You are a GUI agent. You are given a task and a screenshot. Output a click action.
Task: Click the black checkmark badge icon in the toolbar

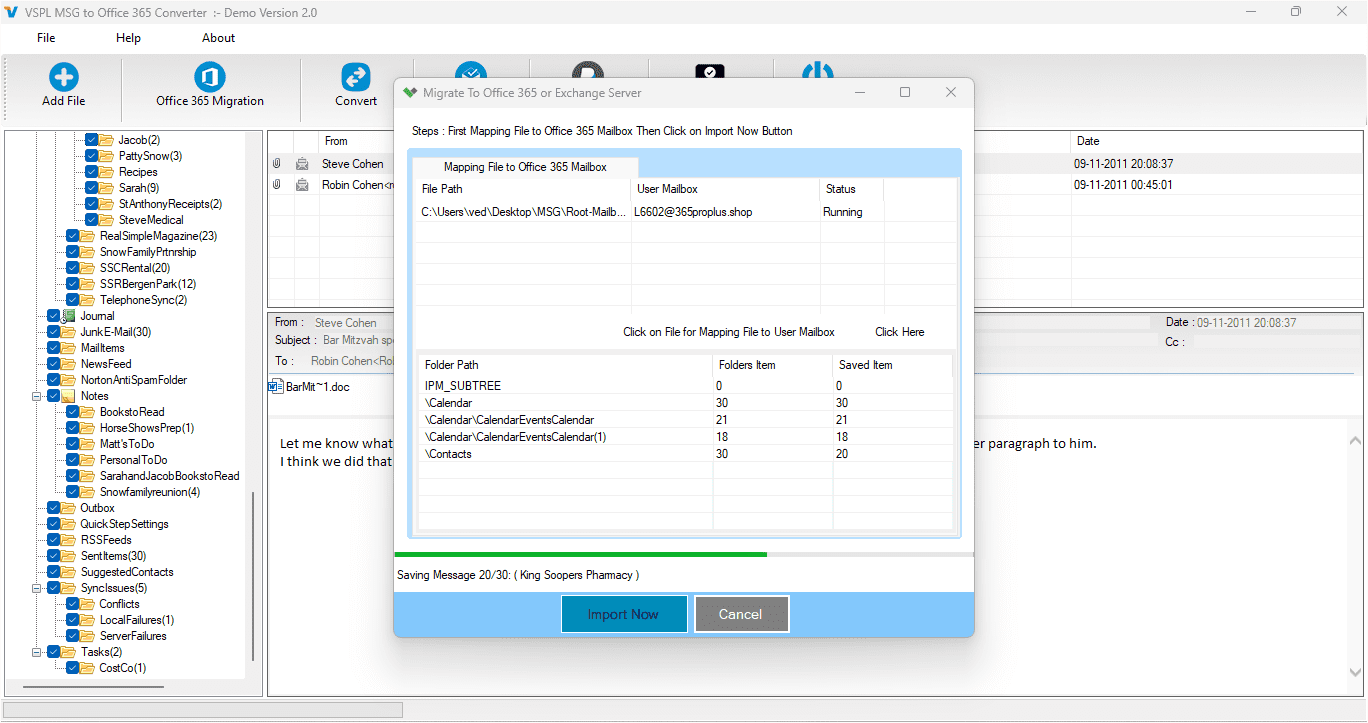(x=709, y=72)
